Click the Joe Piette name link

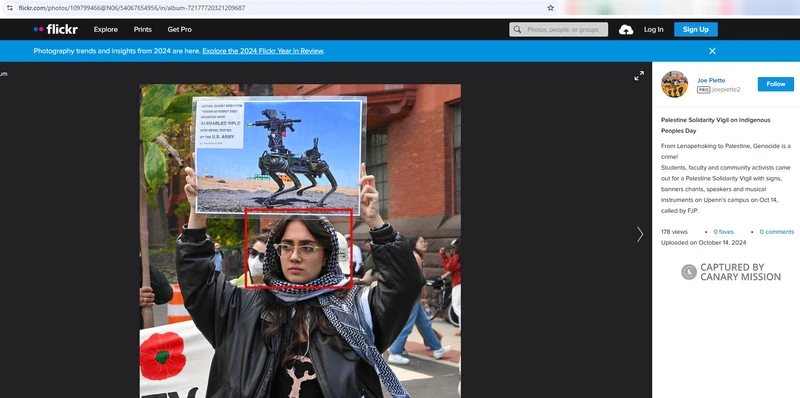pos(711,80)
